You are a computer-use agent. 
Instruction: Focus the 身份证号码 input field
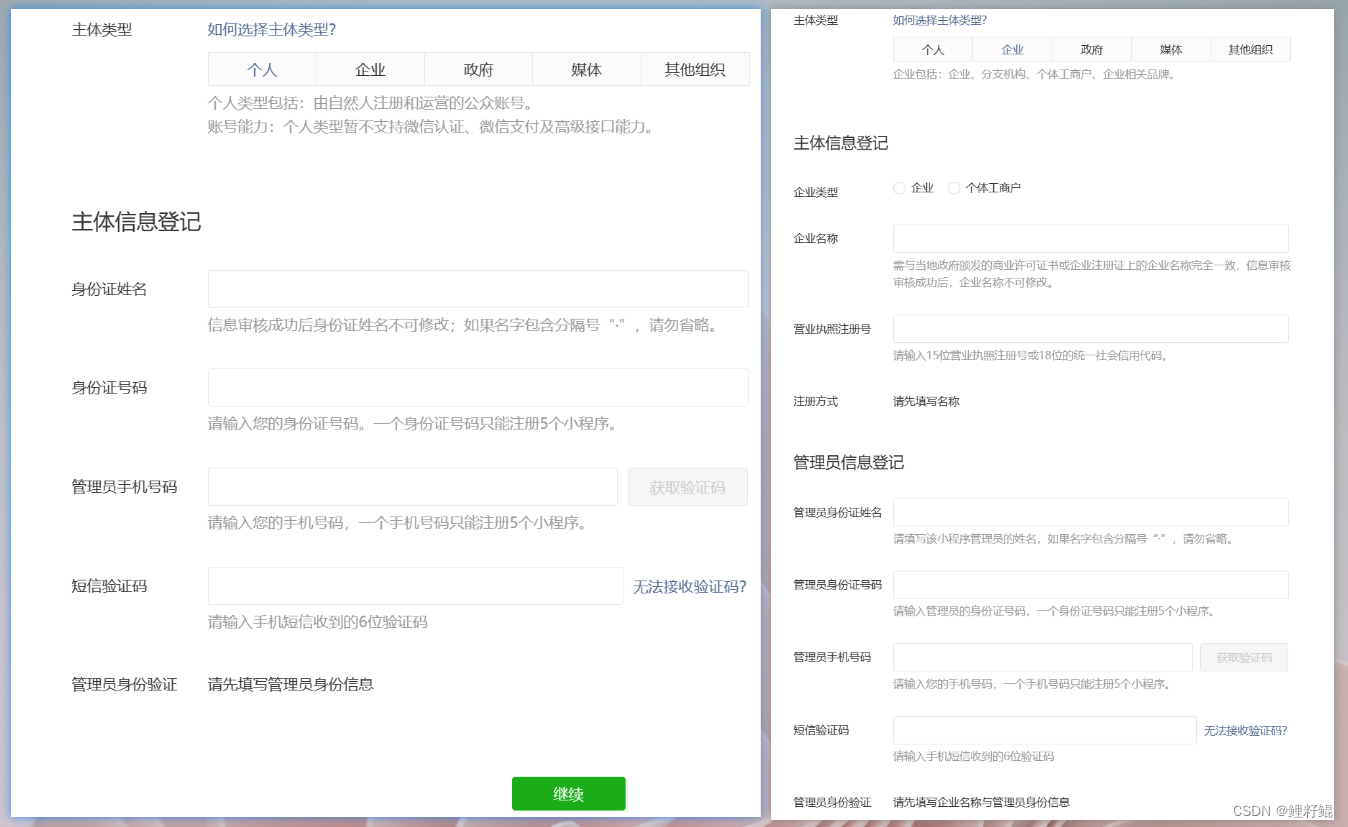pyautogui.click(x=478, y=387)
